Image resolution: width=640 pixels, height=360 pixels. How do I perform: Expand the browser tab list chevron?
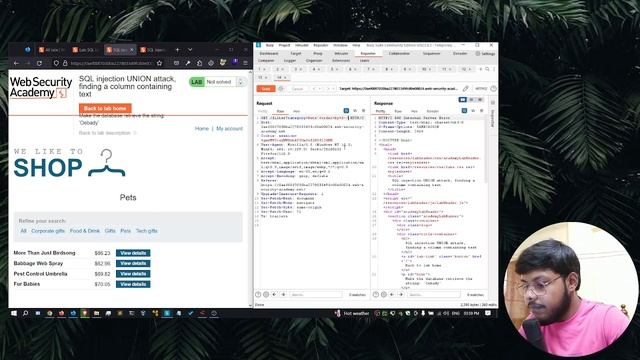(x=190, y=50)
